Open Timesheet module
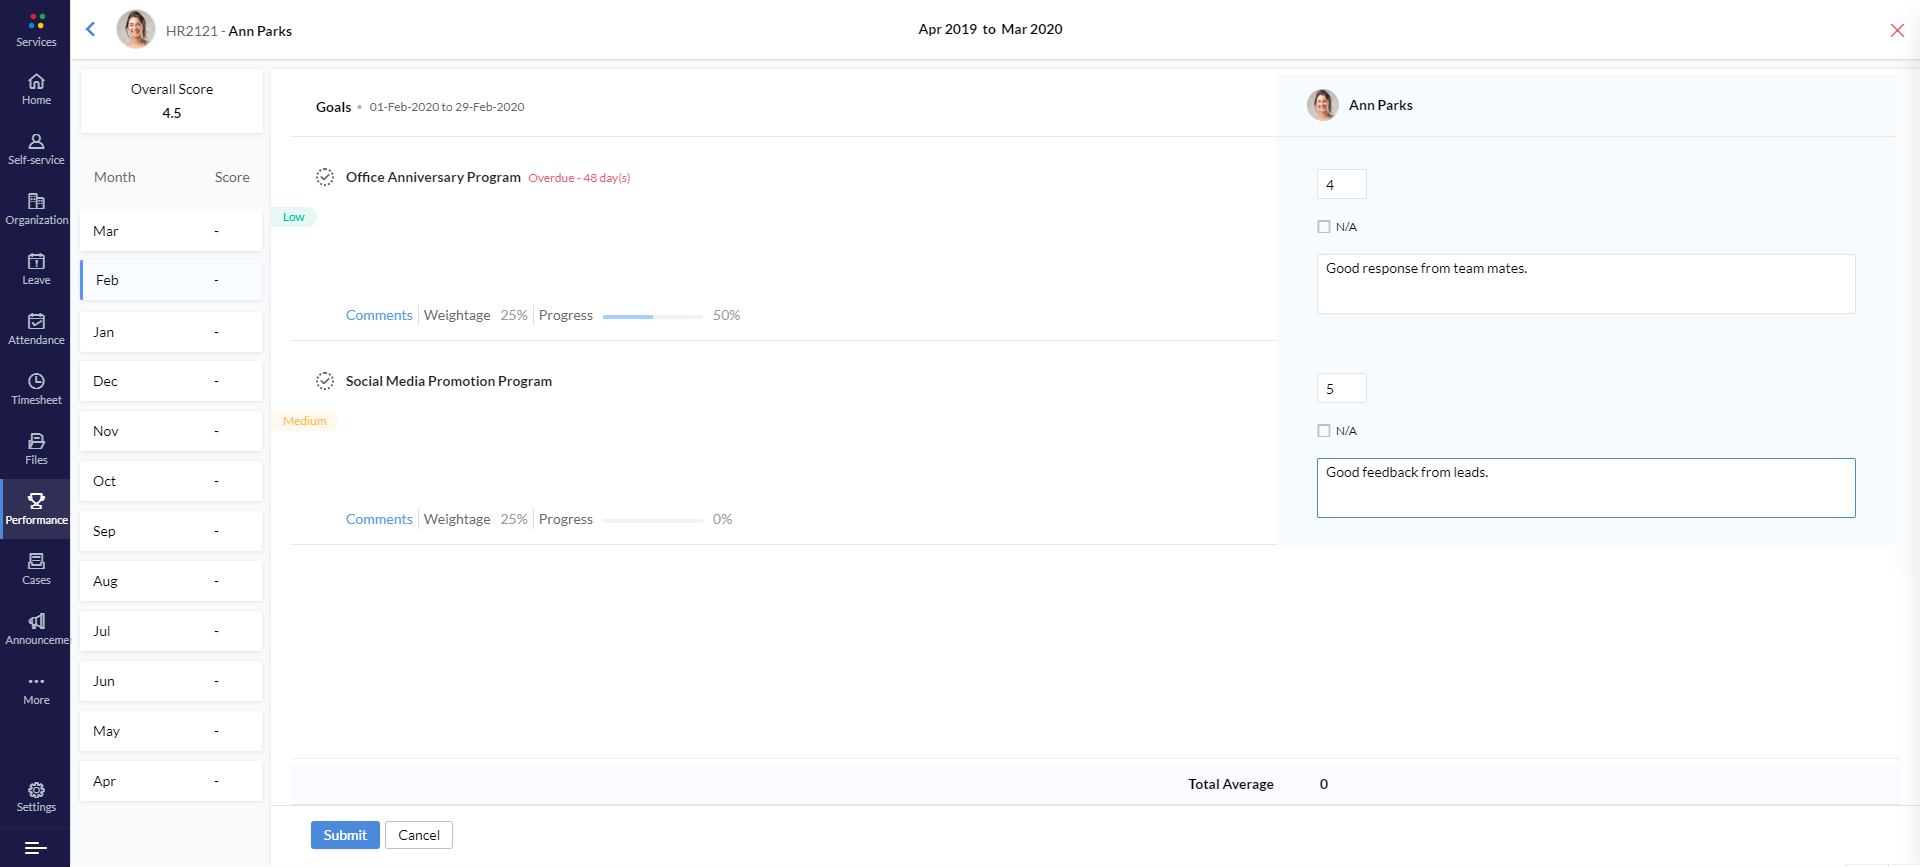 pyautogui.click(x=36, y=389)
